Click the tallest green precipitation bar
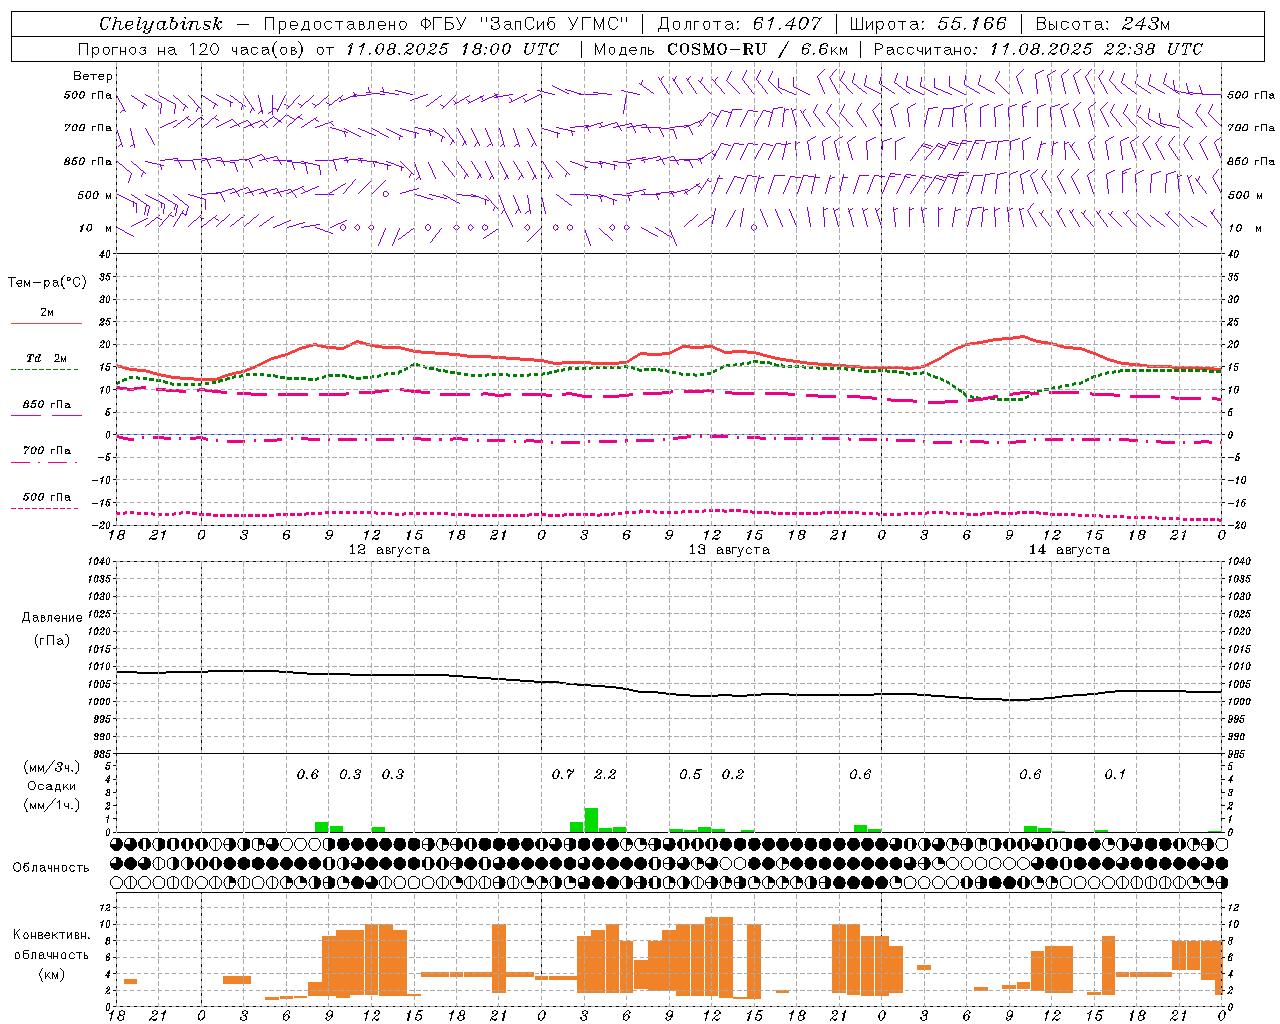Screen dimensions: 1280x1024 click(591, 820)
